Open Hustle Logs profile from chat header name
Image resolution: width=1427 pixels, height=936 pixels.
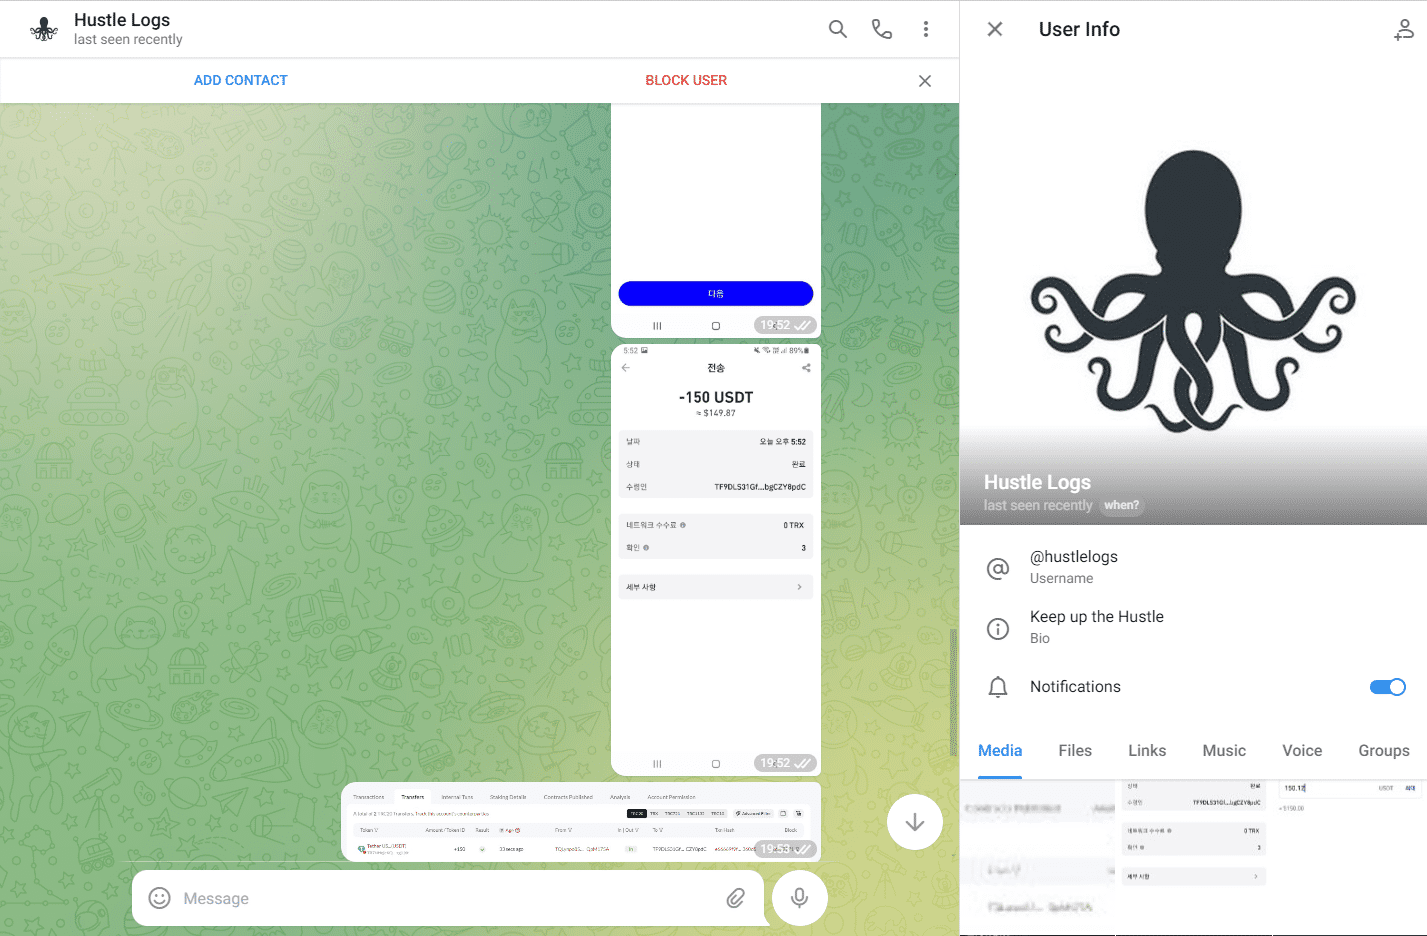122,20
